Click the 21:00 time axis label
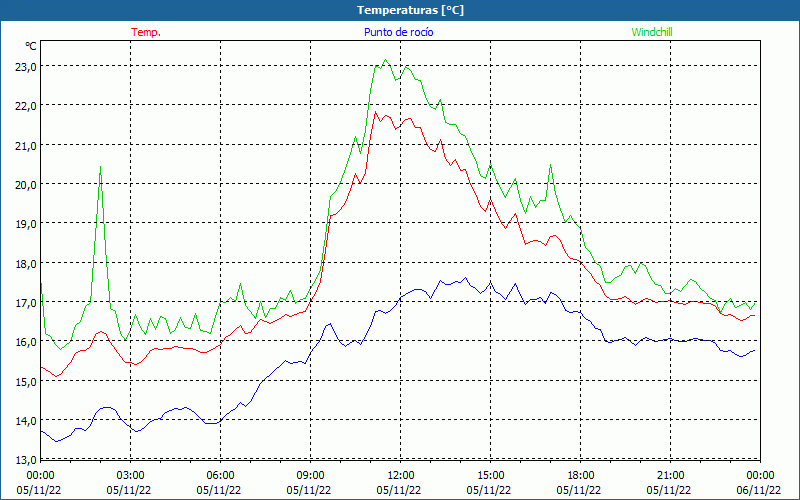Image resolution: width=800 pixels, height=500 pixels. click(670, 475)
